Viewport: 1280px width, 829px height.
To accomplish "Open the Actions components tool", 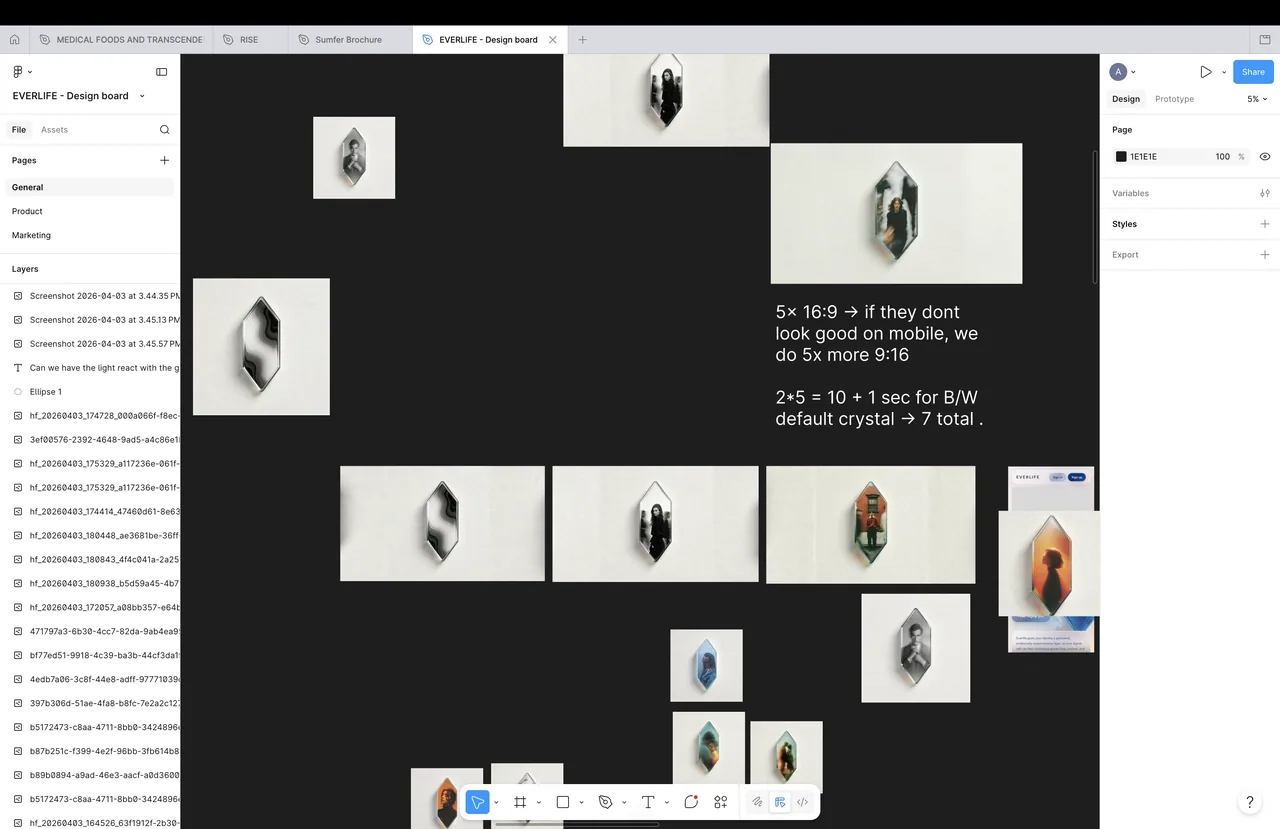I will click(x=720, y=802).
